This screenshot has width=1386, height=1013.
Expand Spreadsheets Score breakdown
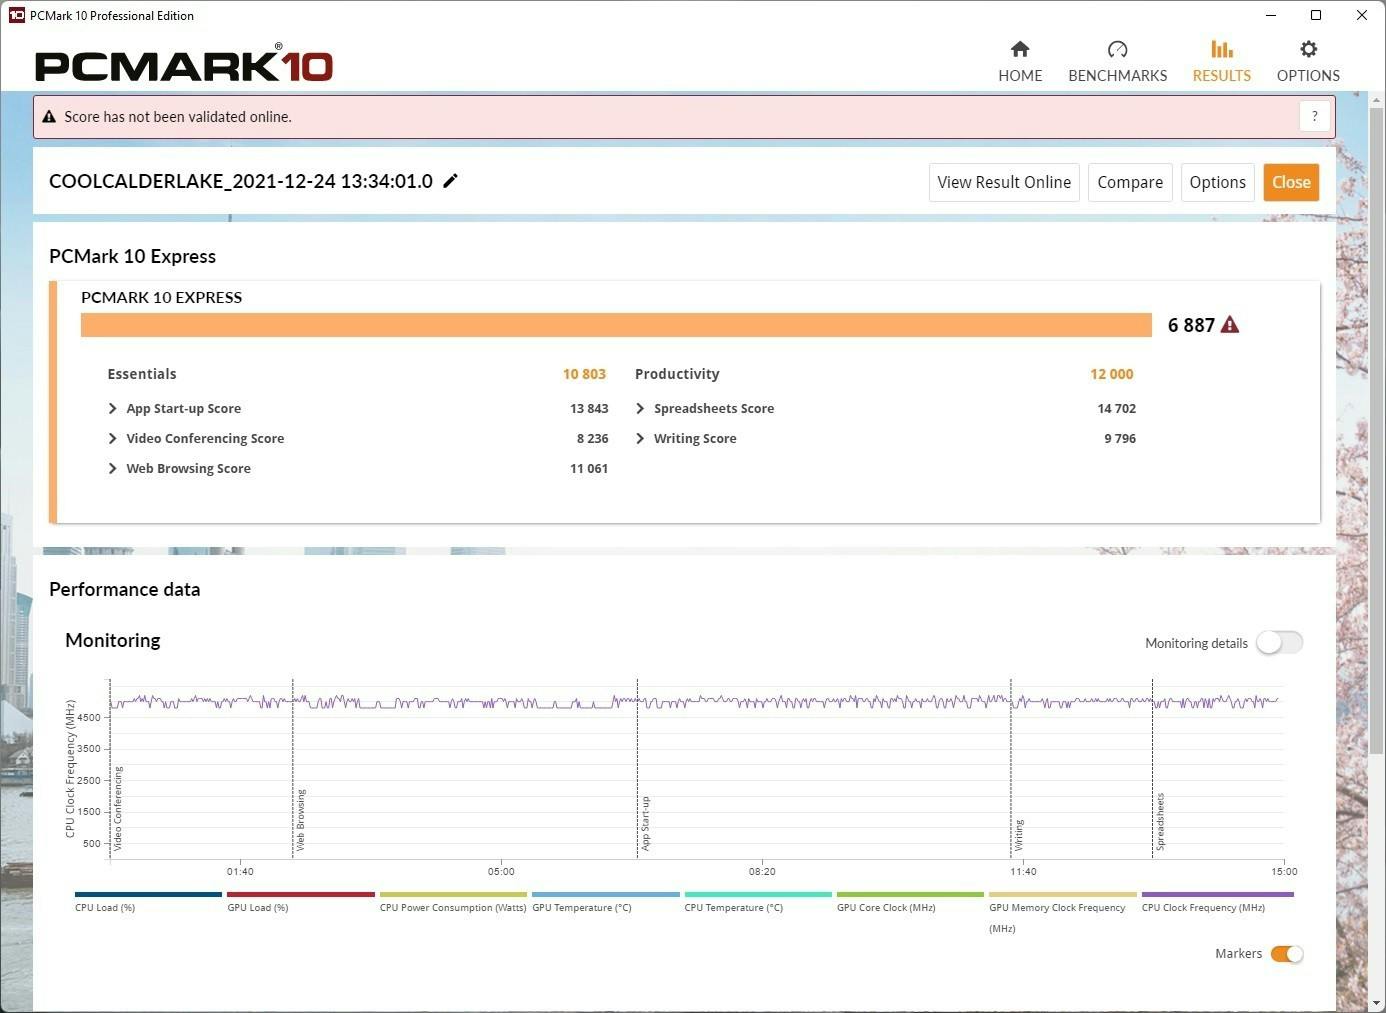pos(640,408)
